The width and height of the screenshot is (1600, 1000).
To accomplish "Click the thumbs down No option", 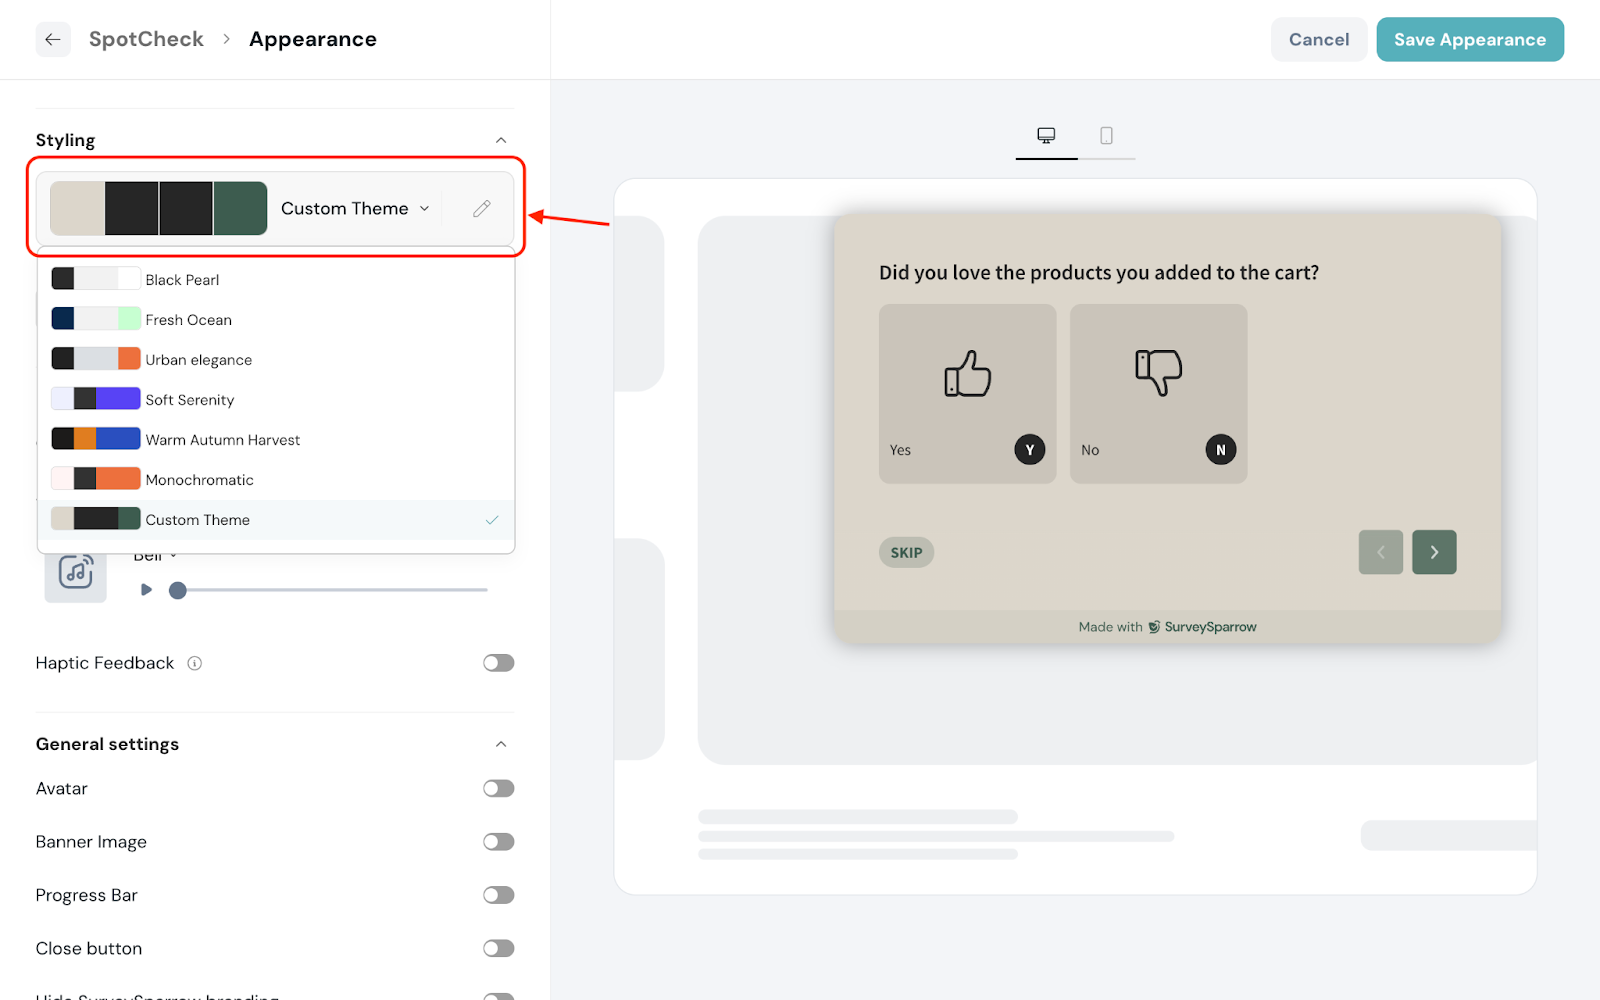I will 1158,393.
